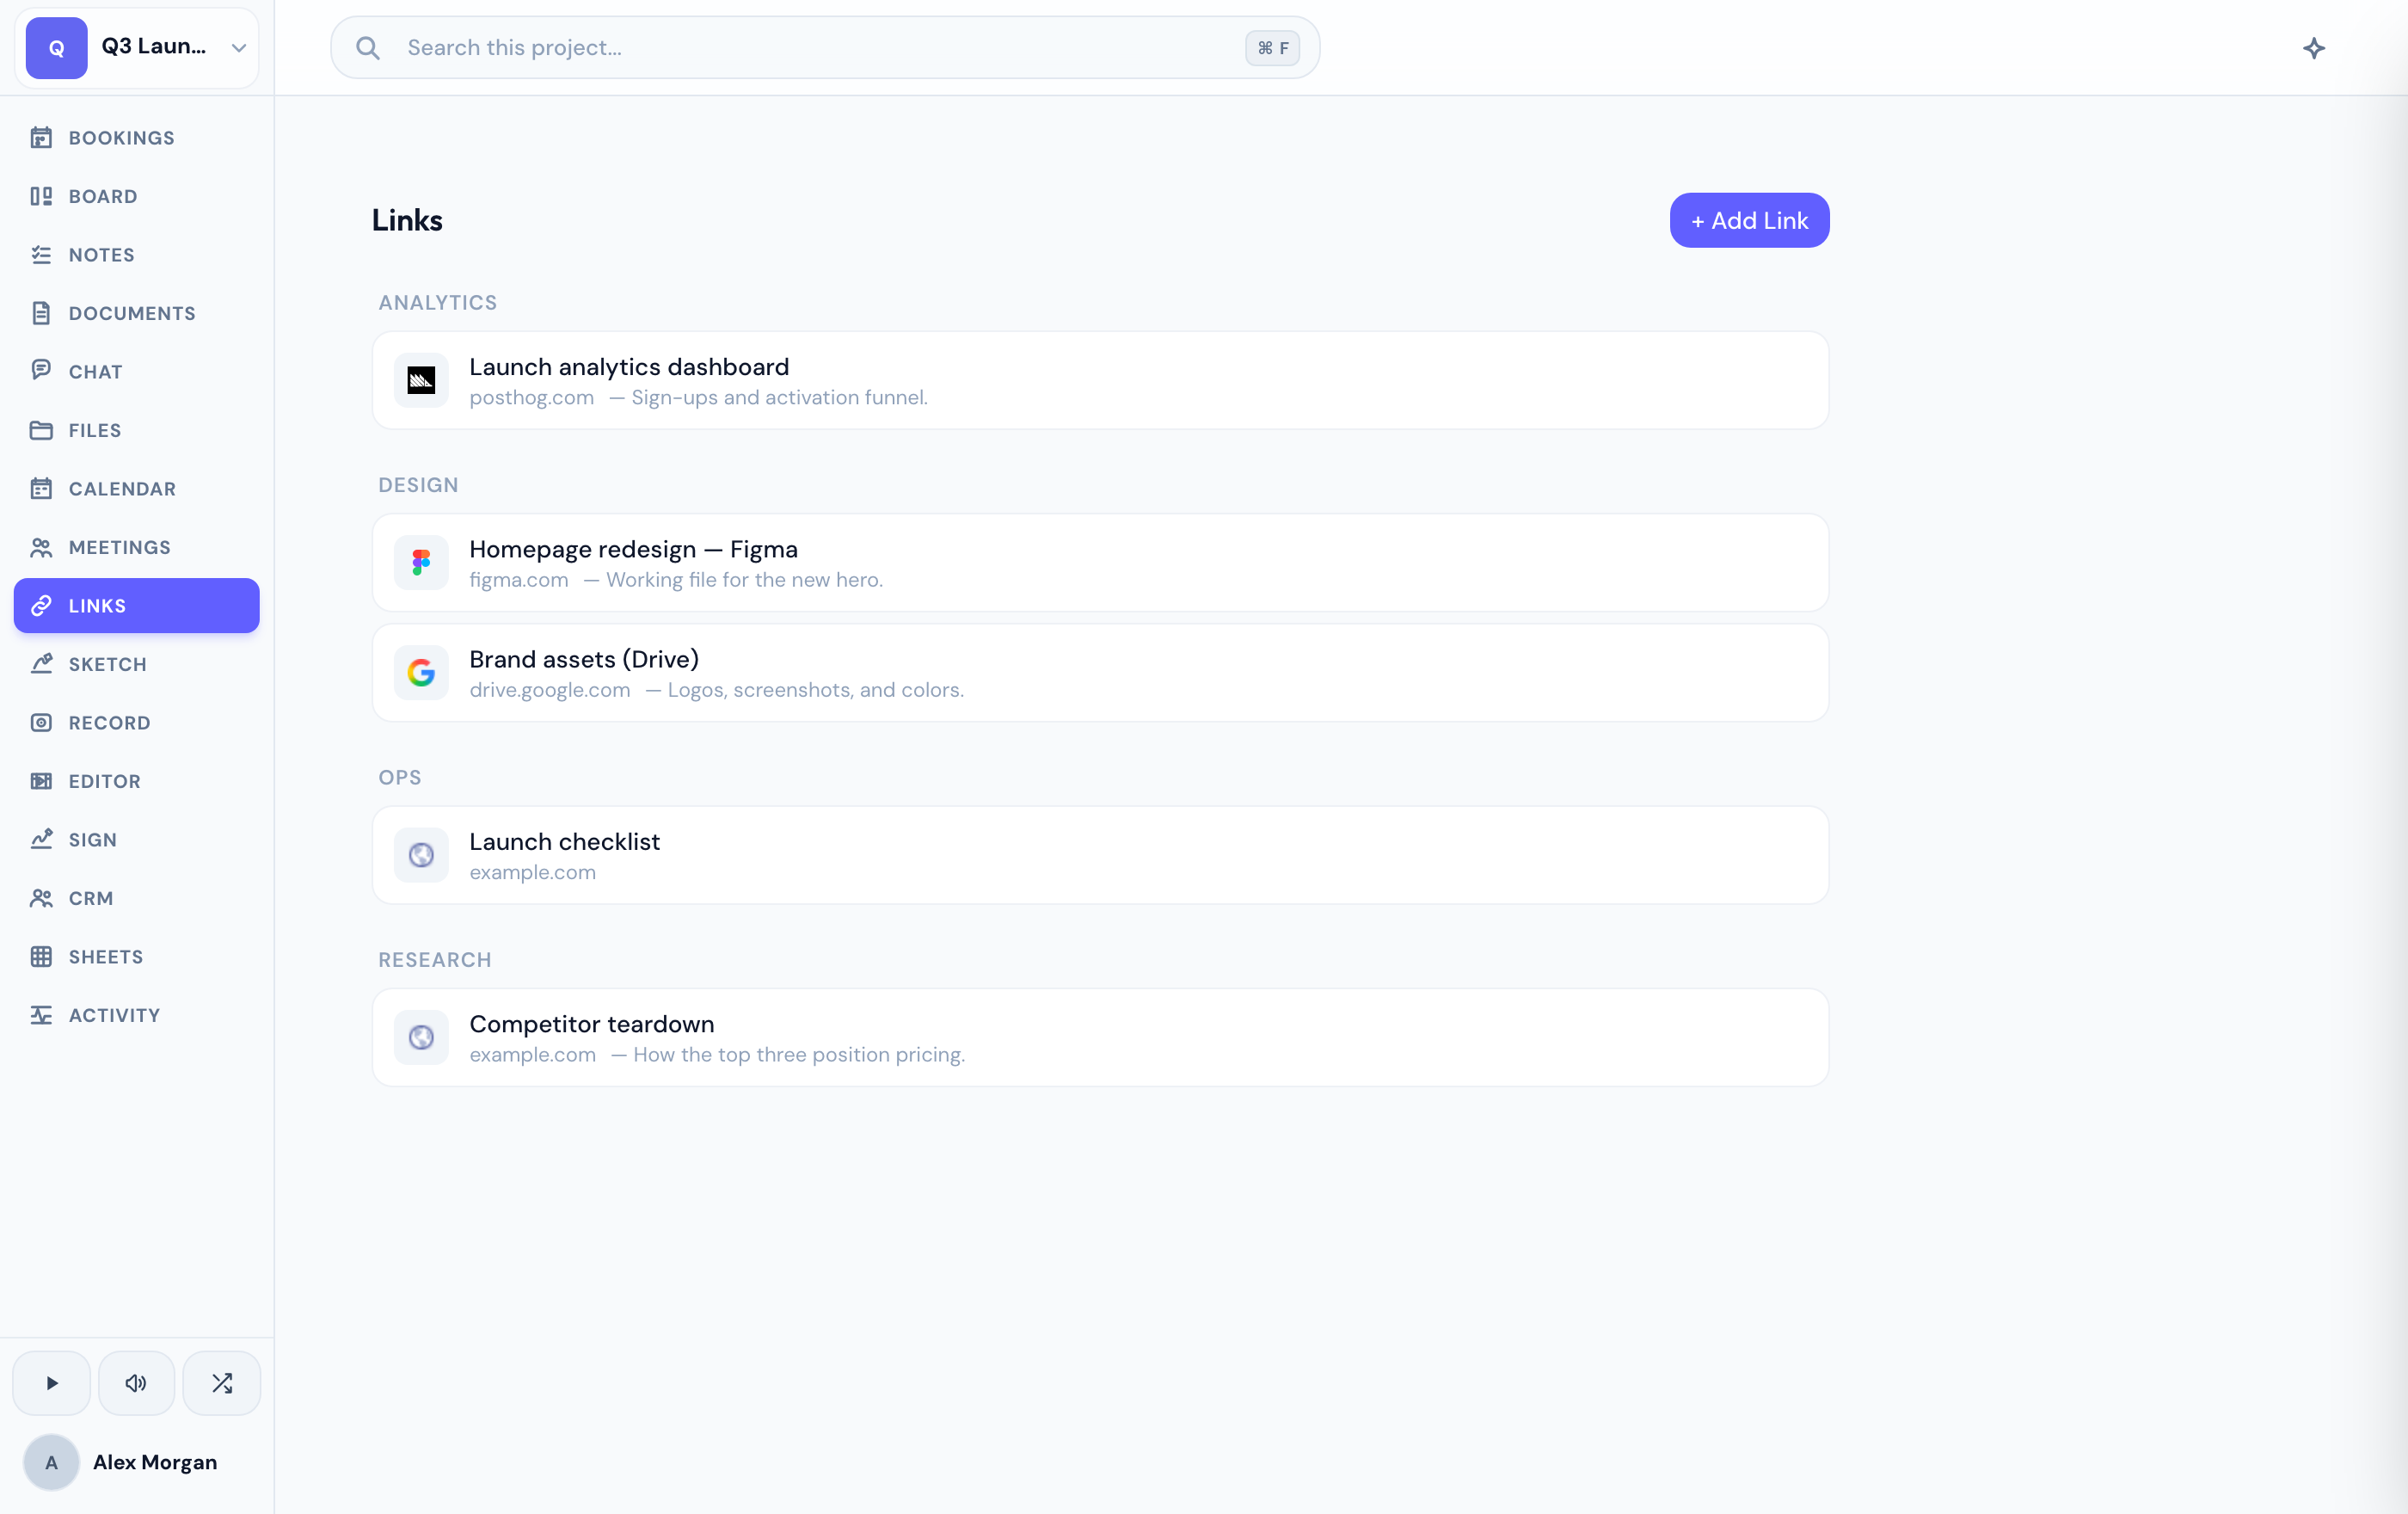Viewport: 2408px width, 1514px height.
Task: Click the Alex Morgan avatar
Action: (x=52, y=1462)
